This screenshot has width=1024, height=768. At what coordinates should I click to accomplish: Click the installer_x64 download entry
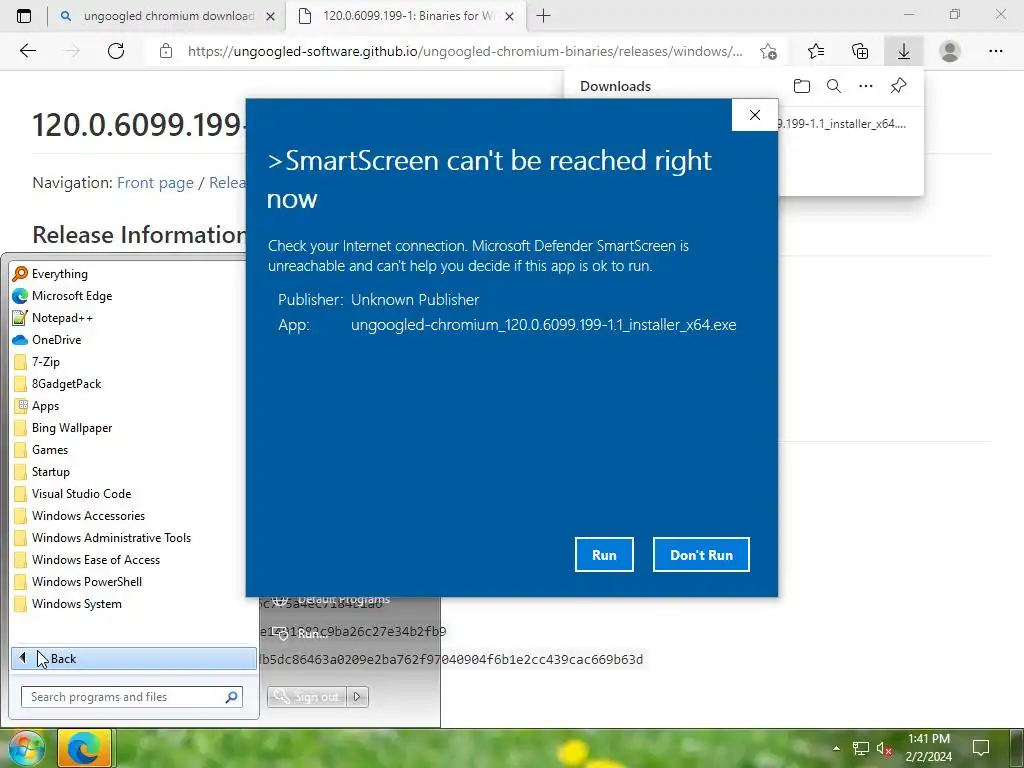point(842,123)
